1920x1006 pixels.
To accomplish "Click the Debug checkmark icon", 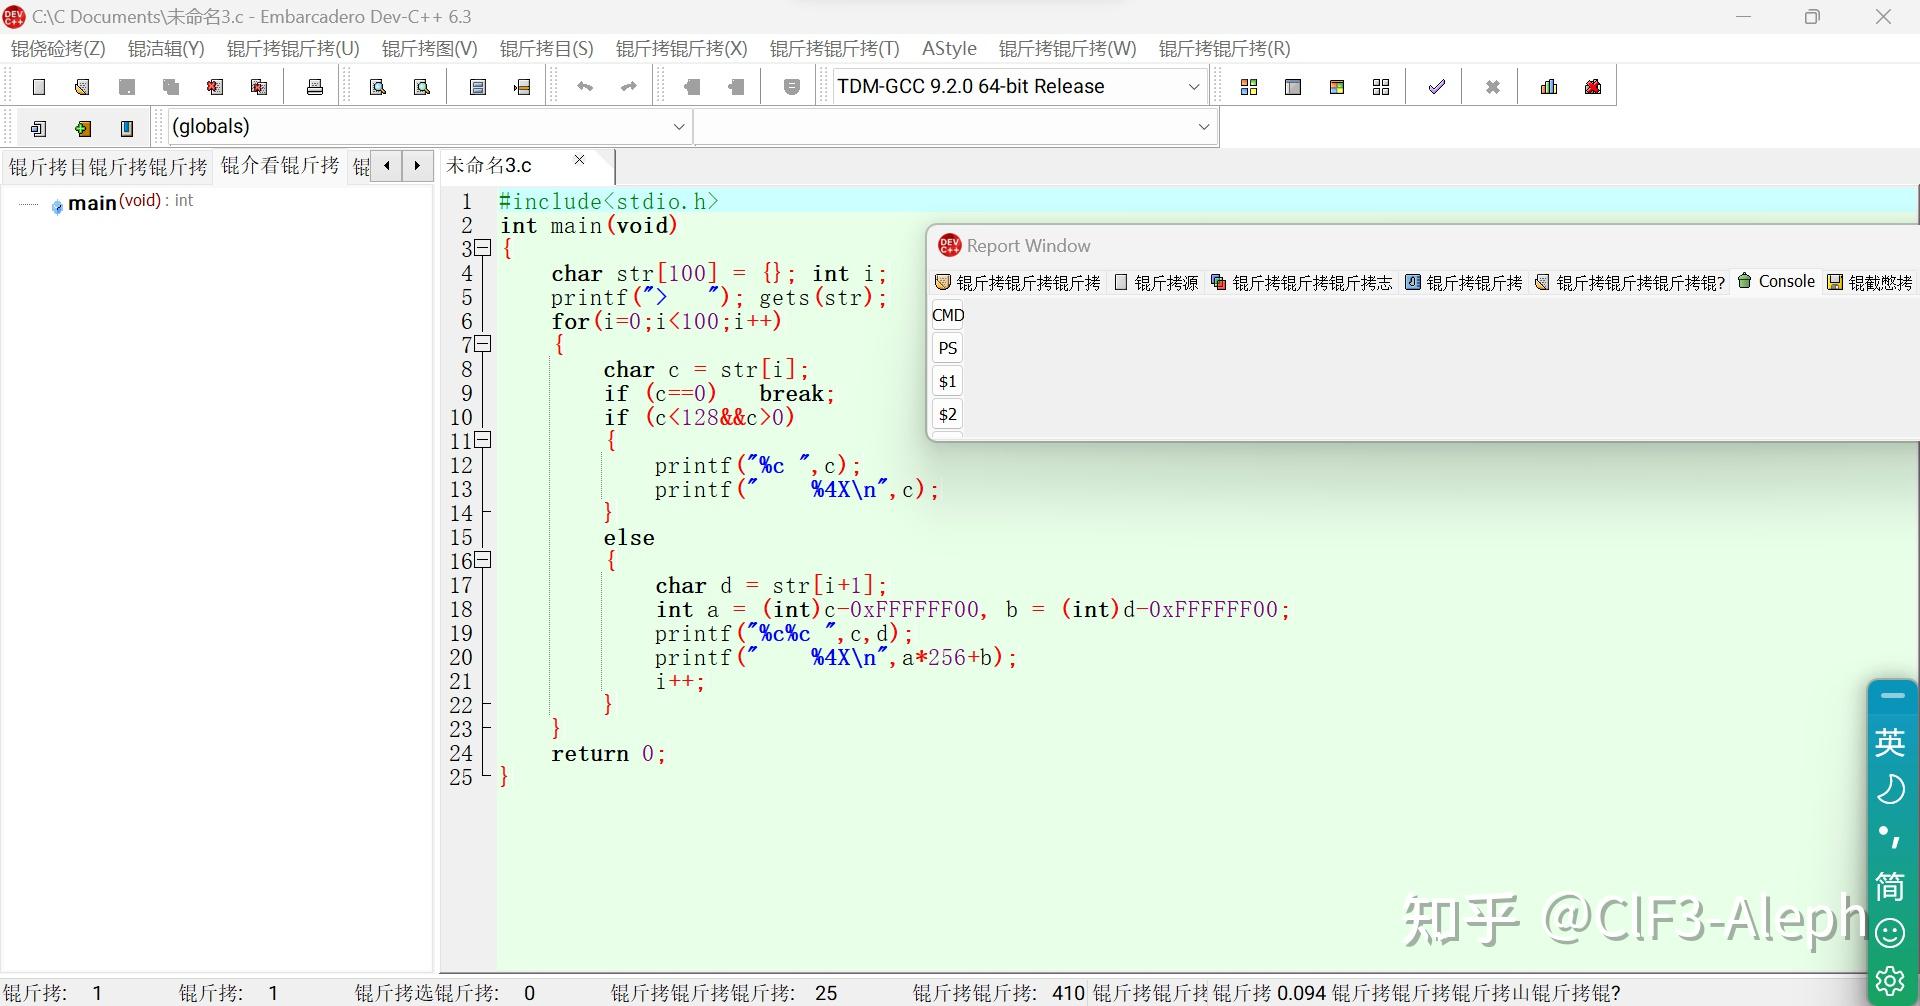I will tap(1437, 87).
